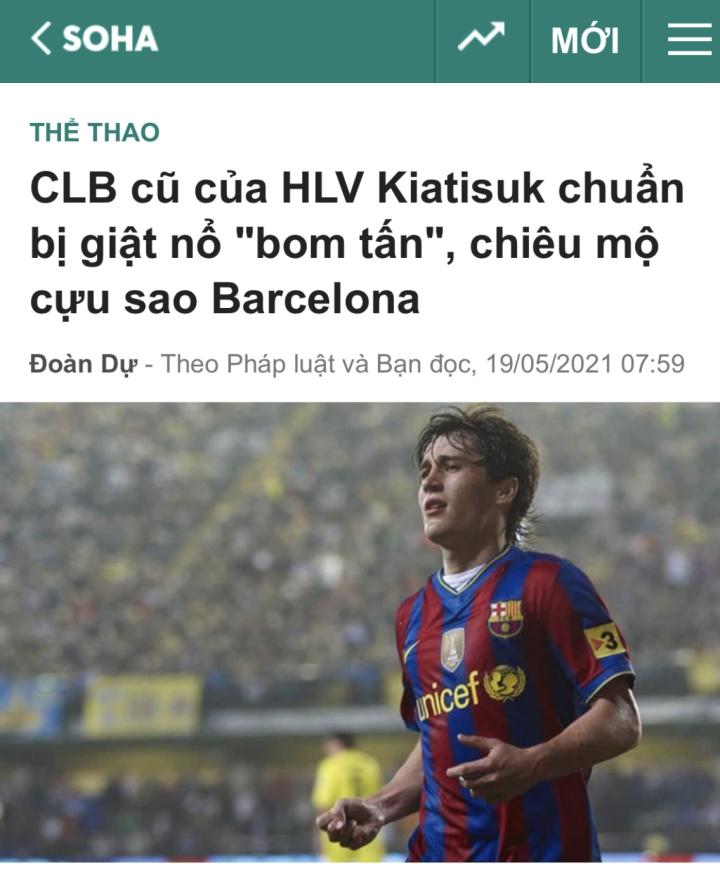
Task: Open the trending arrow icon
Action: point(482,37)
